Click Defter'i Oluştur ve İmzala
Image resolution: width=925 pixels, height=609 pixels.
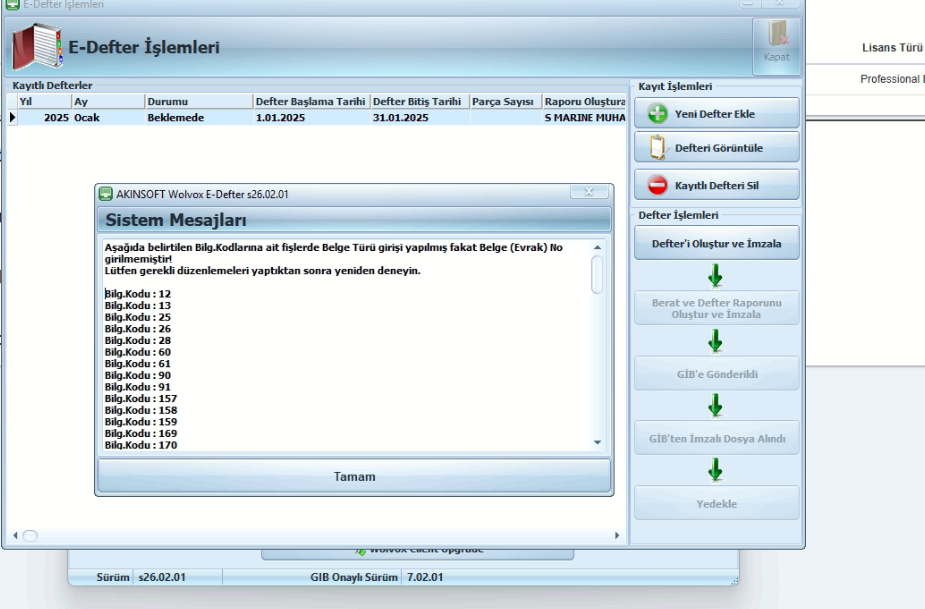pos(717,243)
